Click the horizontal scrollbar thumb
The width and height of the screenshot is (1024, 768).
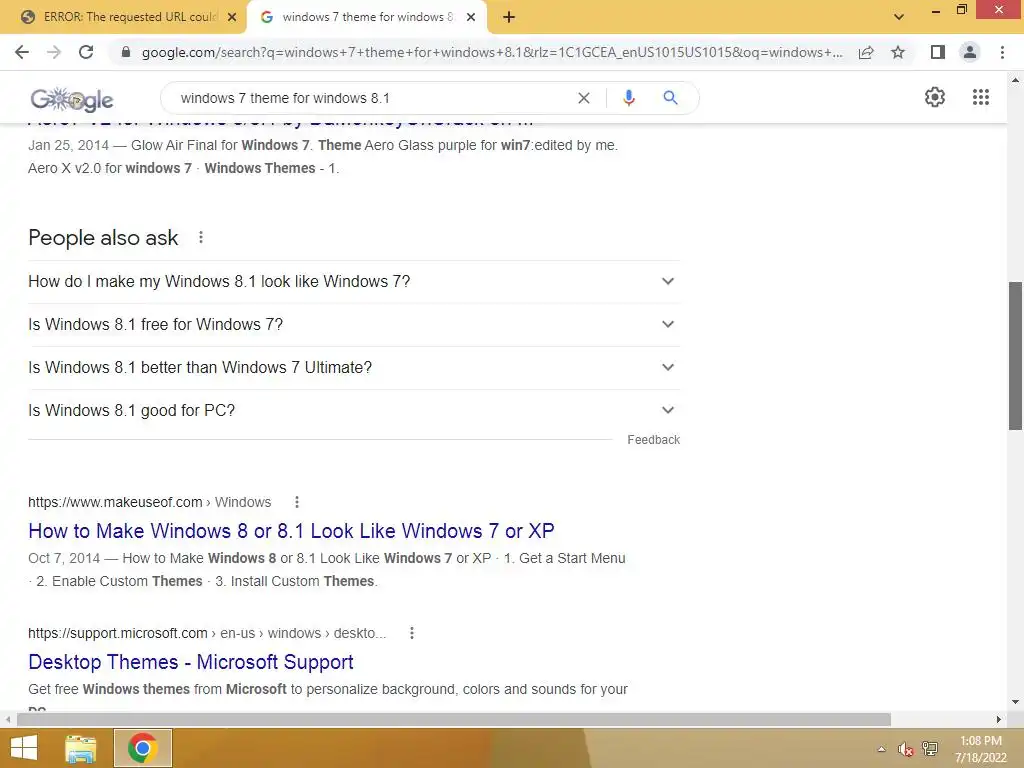point(454,720)
